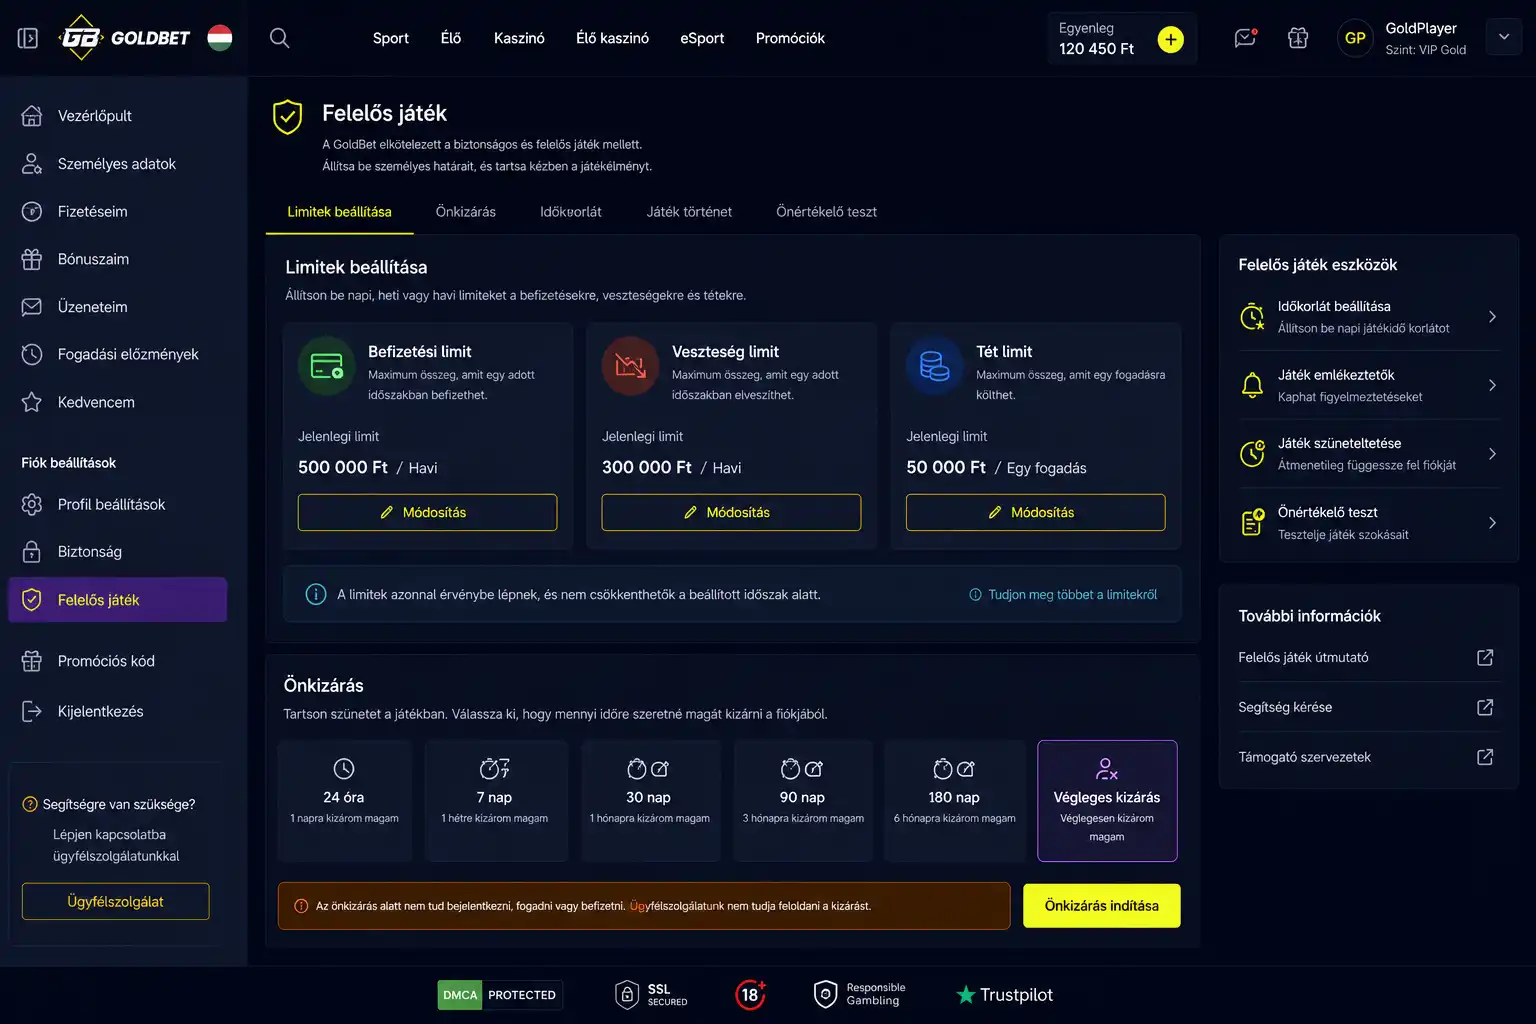Select the 24 óra exclusion option
The image size is (1536, 1024).
(x=344, y=801)
